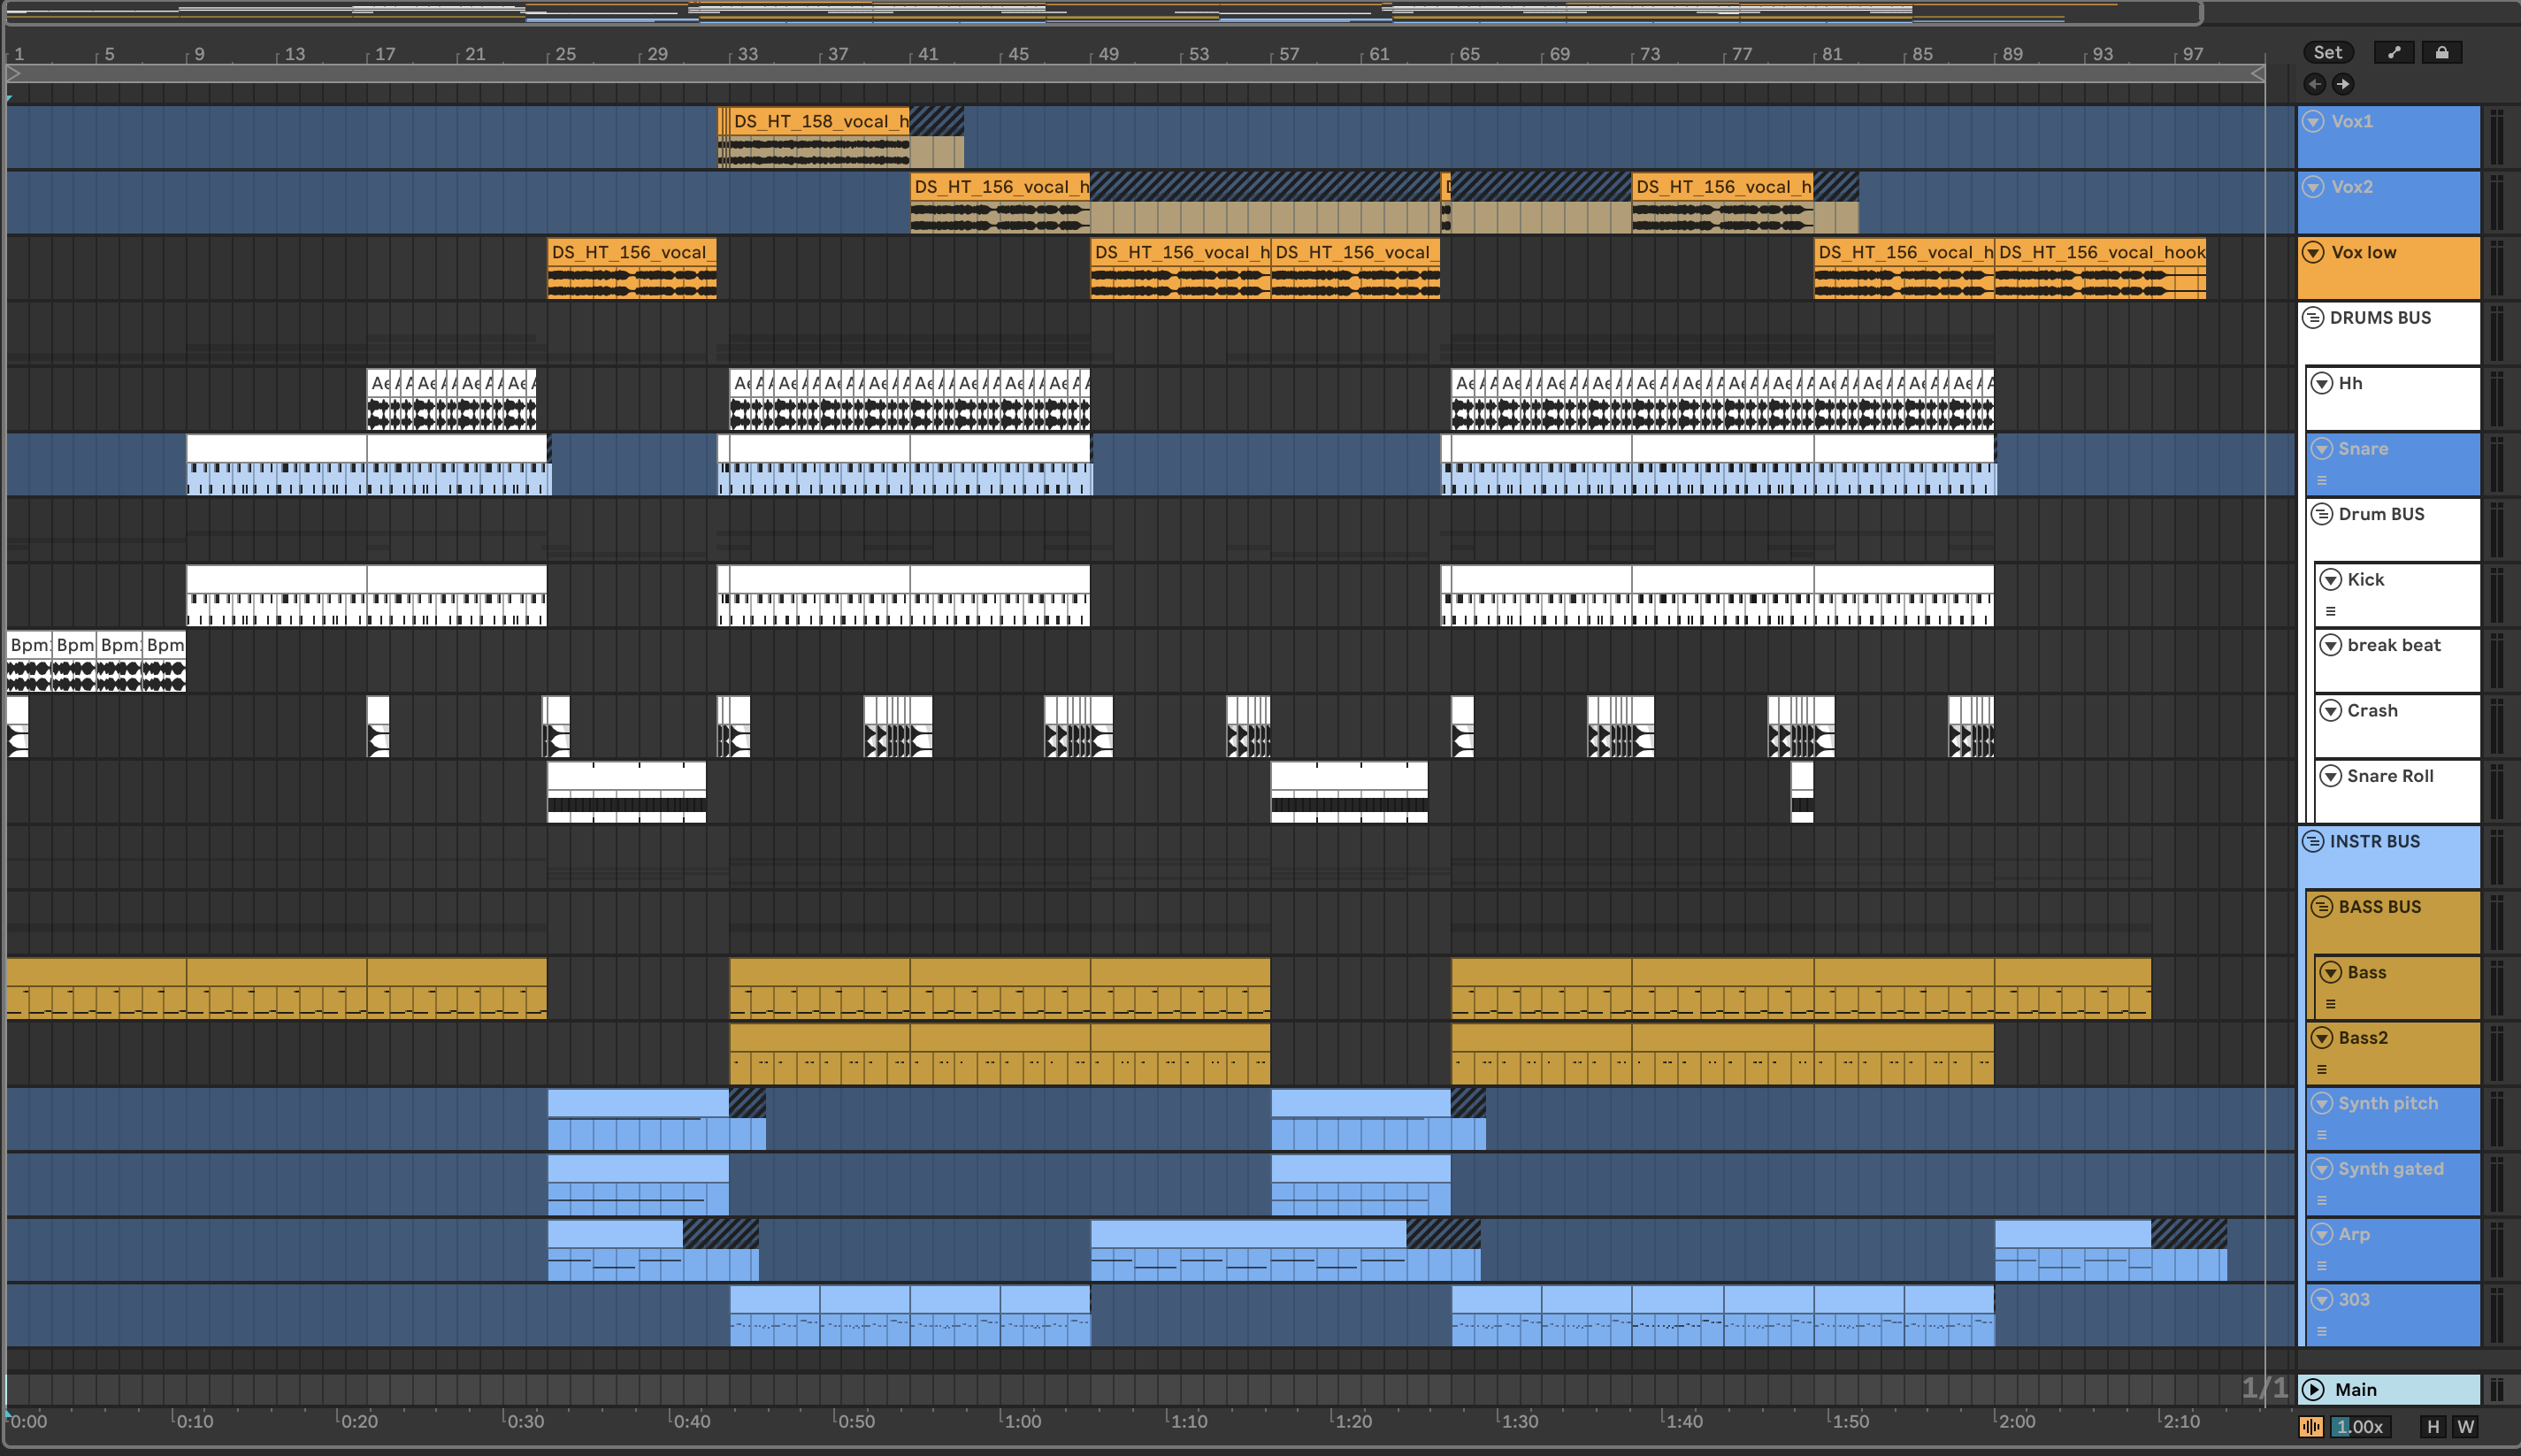2521x1456 pixels.
Task: Toggle the lock envelopes icon
Action: pos(2441,52)
